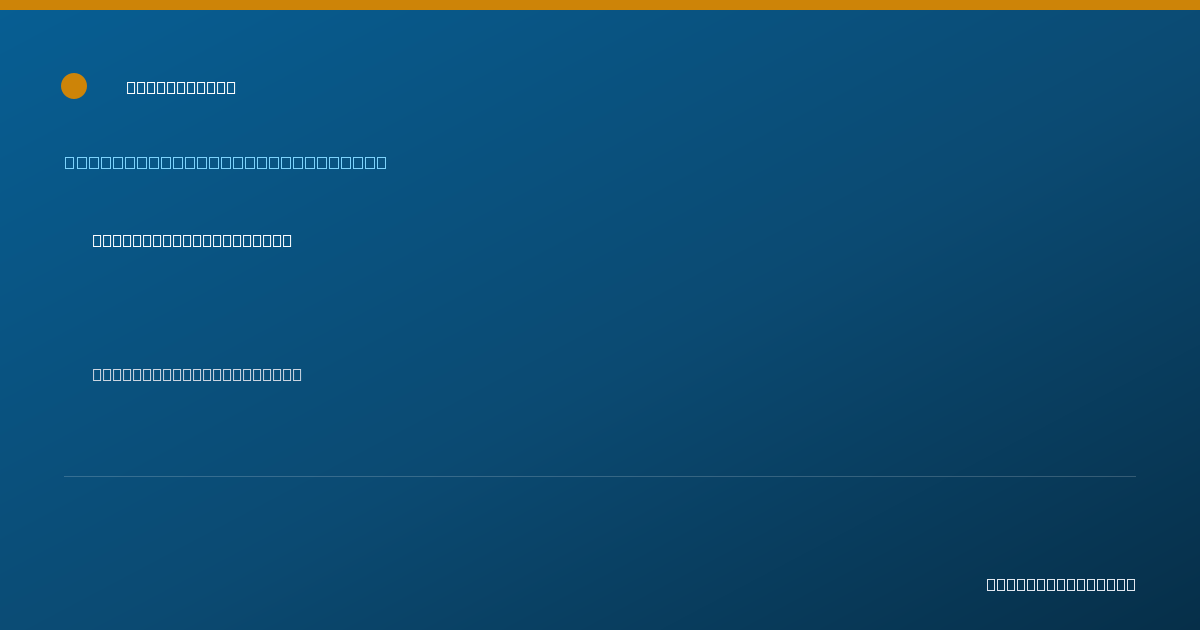The width and height of the screenshot is (1200, 630).
Task: Select the header title text beside orange circle
Action: pos(181,87)
